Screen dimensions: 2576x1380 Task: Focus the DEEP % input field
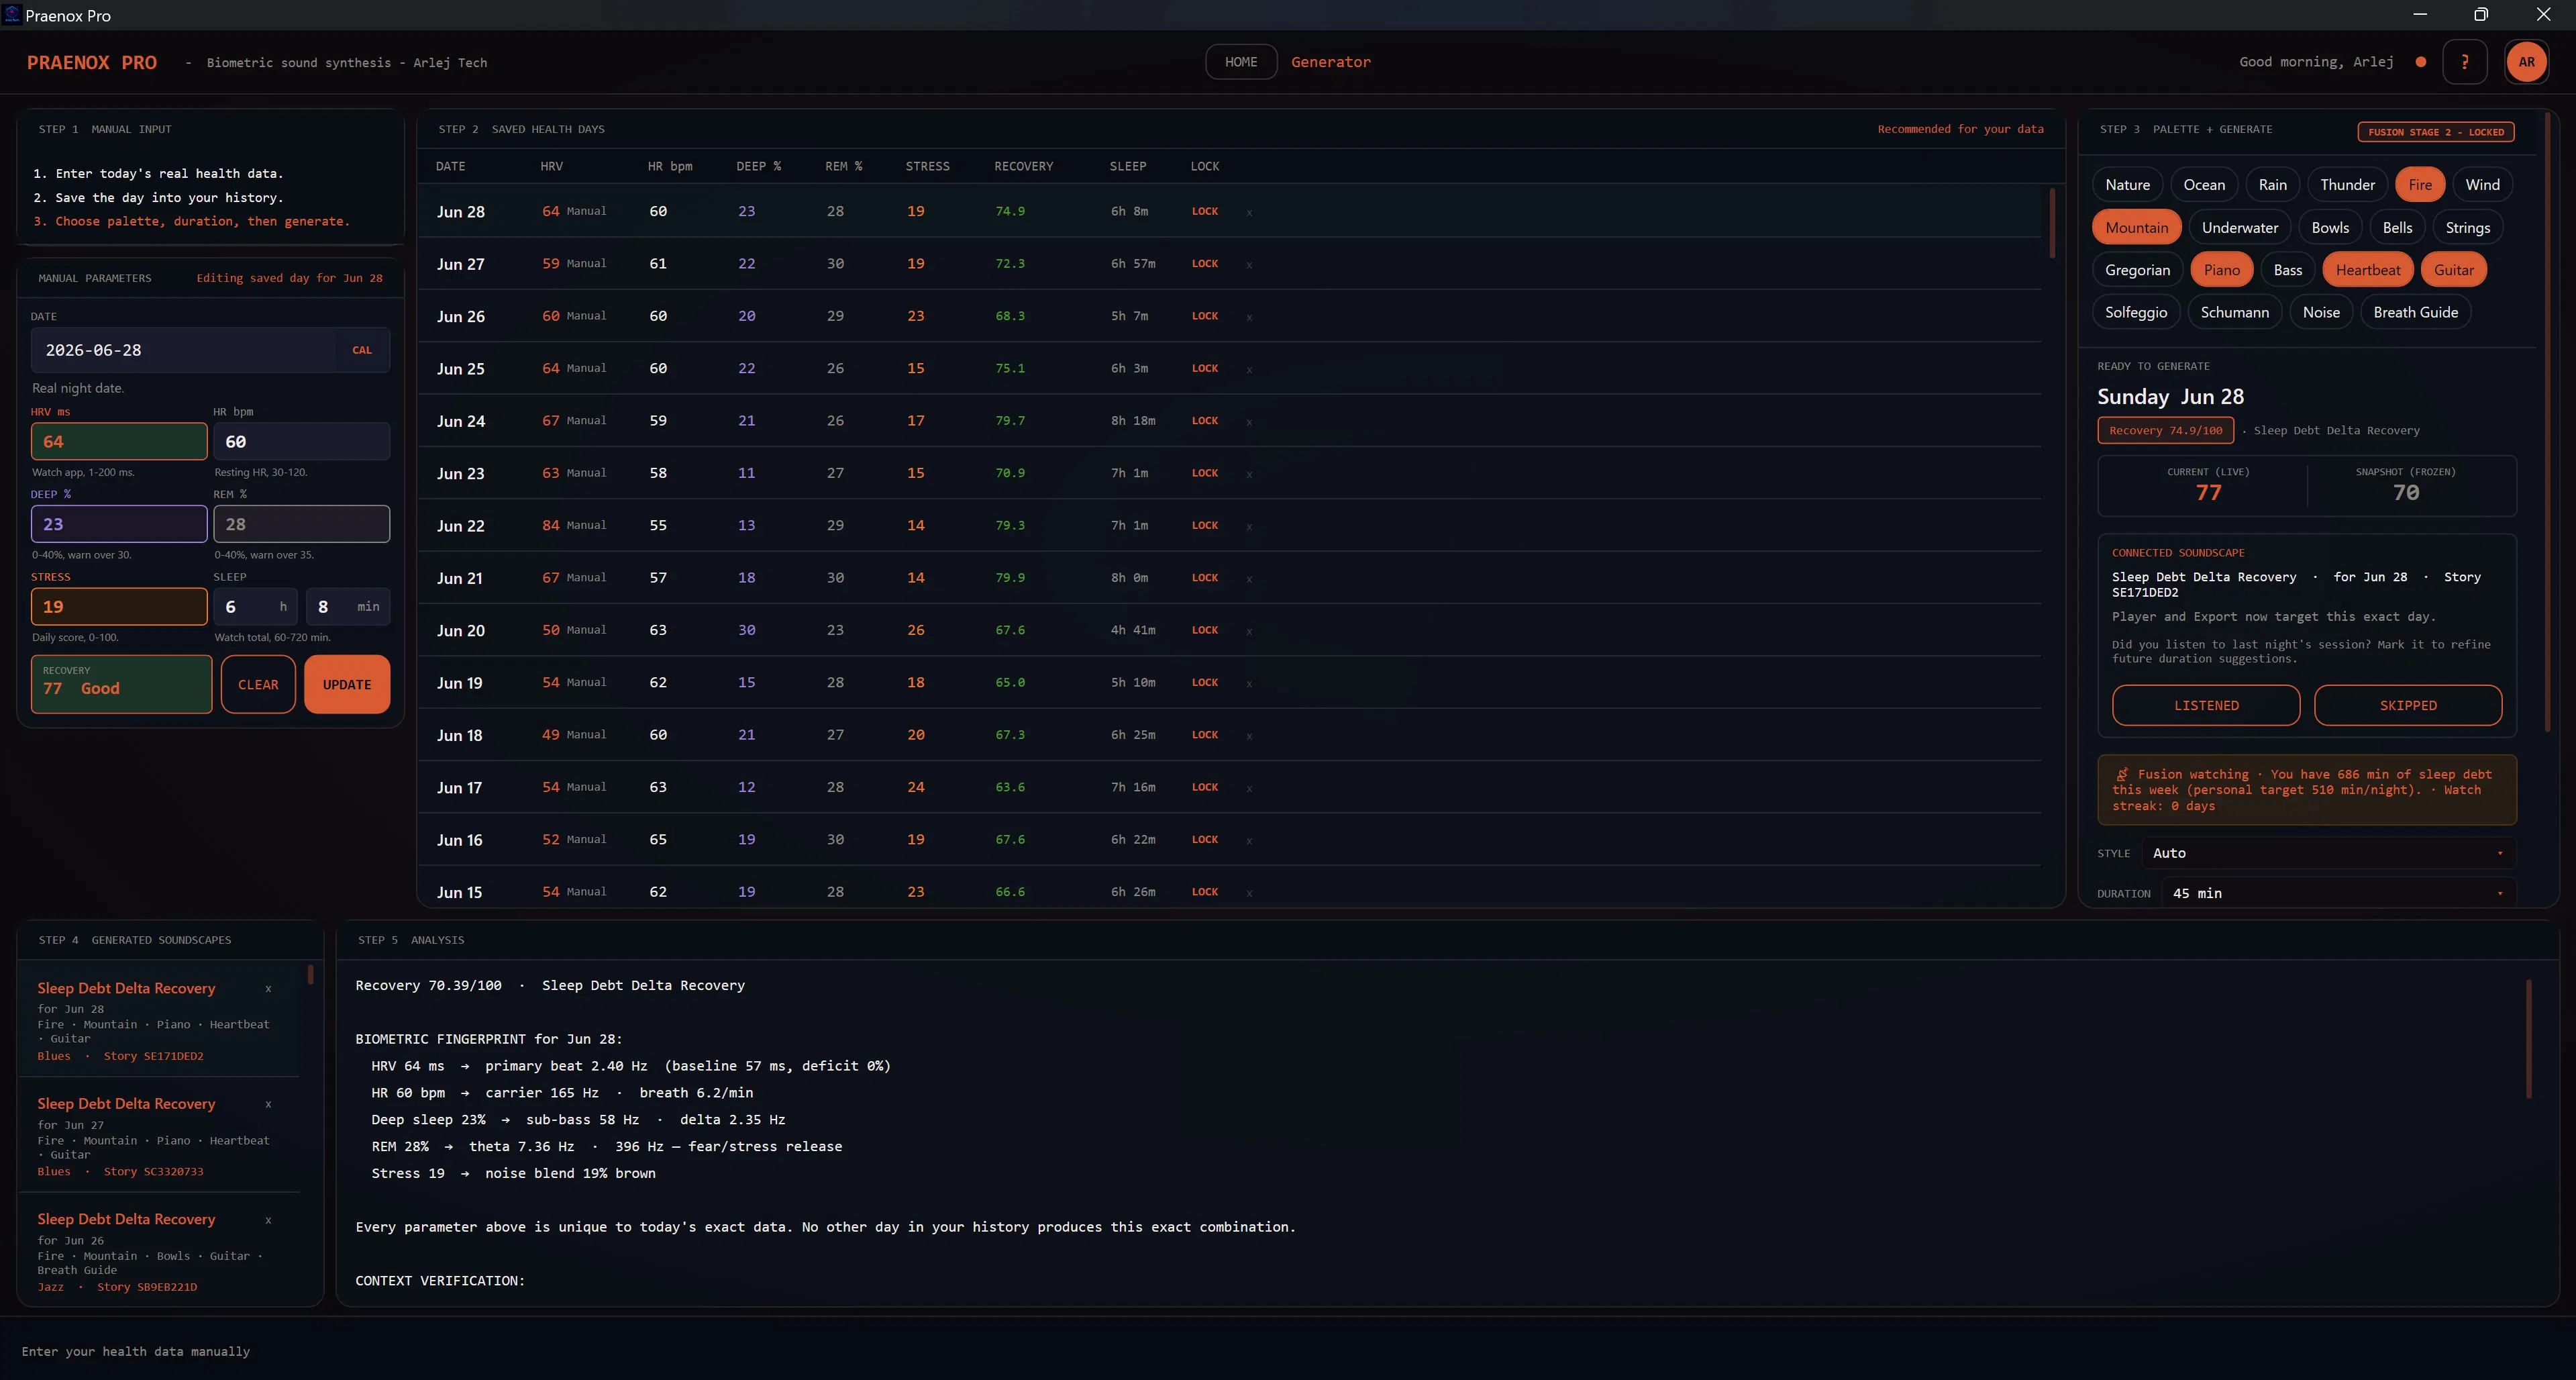click(x=119, y=524)
